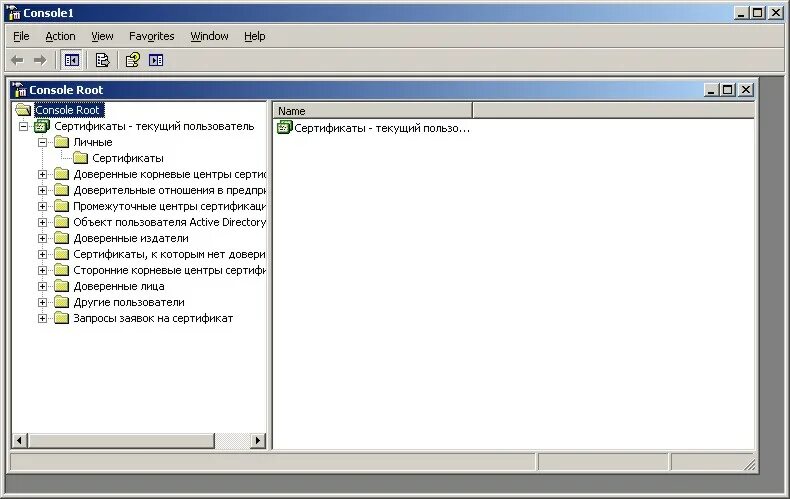Click the Name column header
The image size is (790, 499).
click(x=373, y=110)
